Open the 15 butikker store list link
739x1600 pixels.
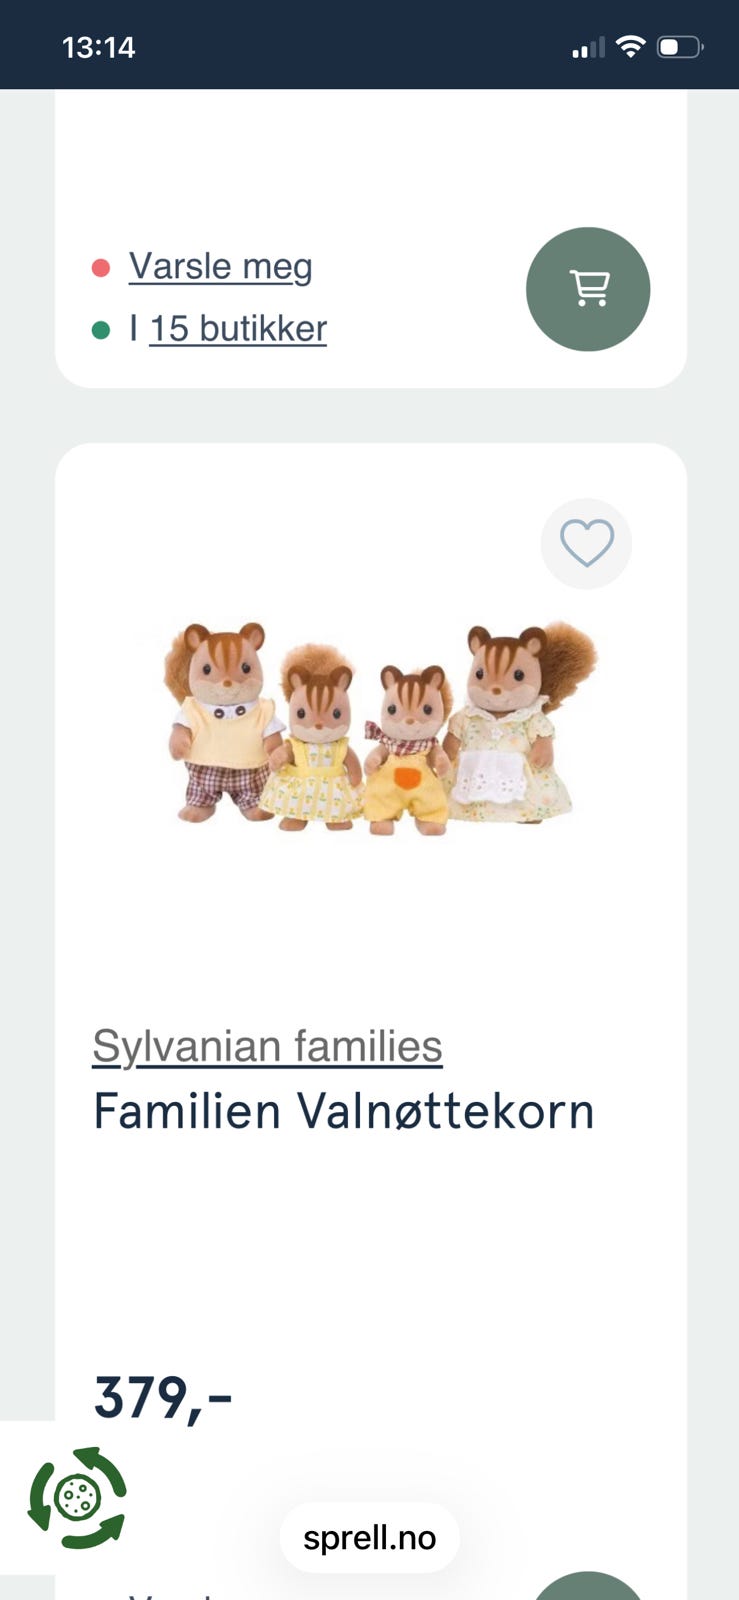[238, 329]
